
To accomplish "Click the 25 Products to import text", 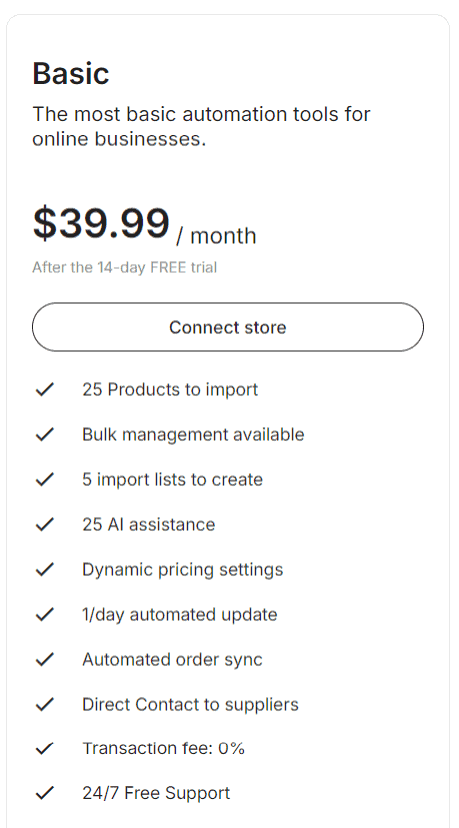I will pos(170,390).
